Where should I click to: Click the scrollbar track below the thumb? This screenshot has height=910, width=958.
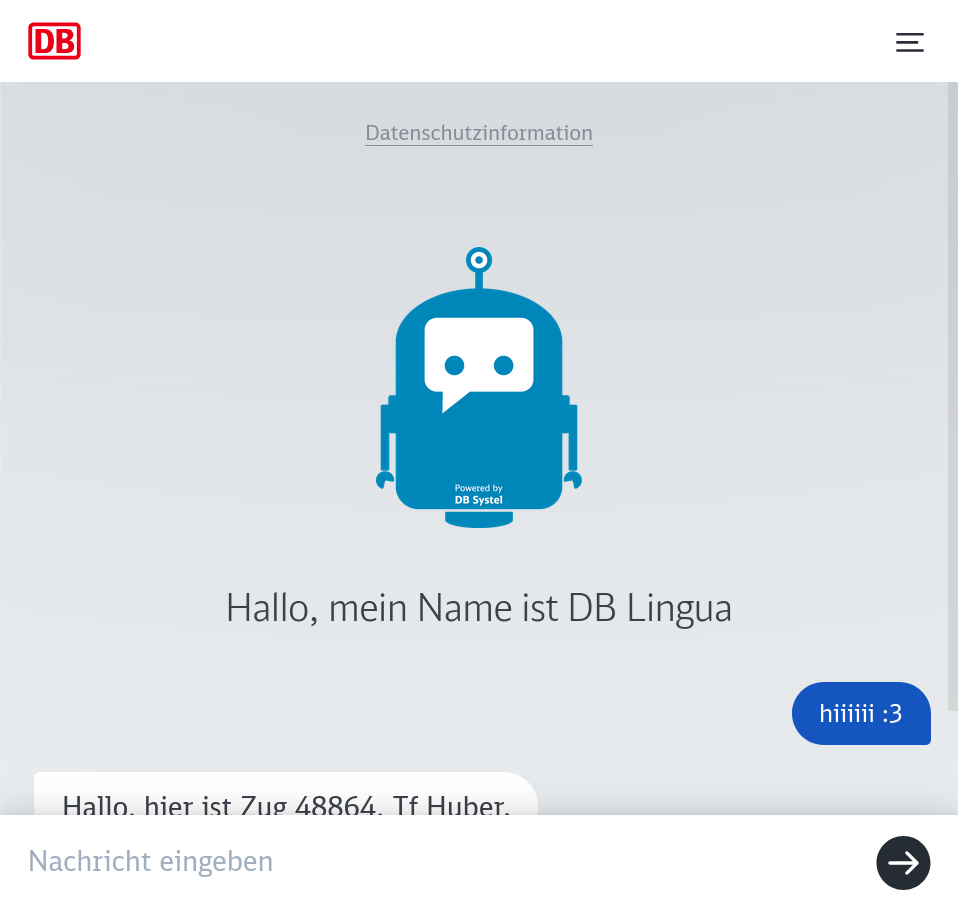[952, 760]
